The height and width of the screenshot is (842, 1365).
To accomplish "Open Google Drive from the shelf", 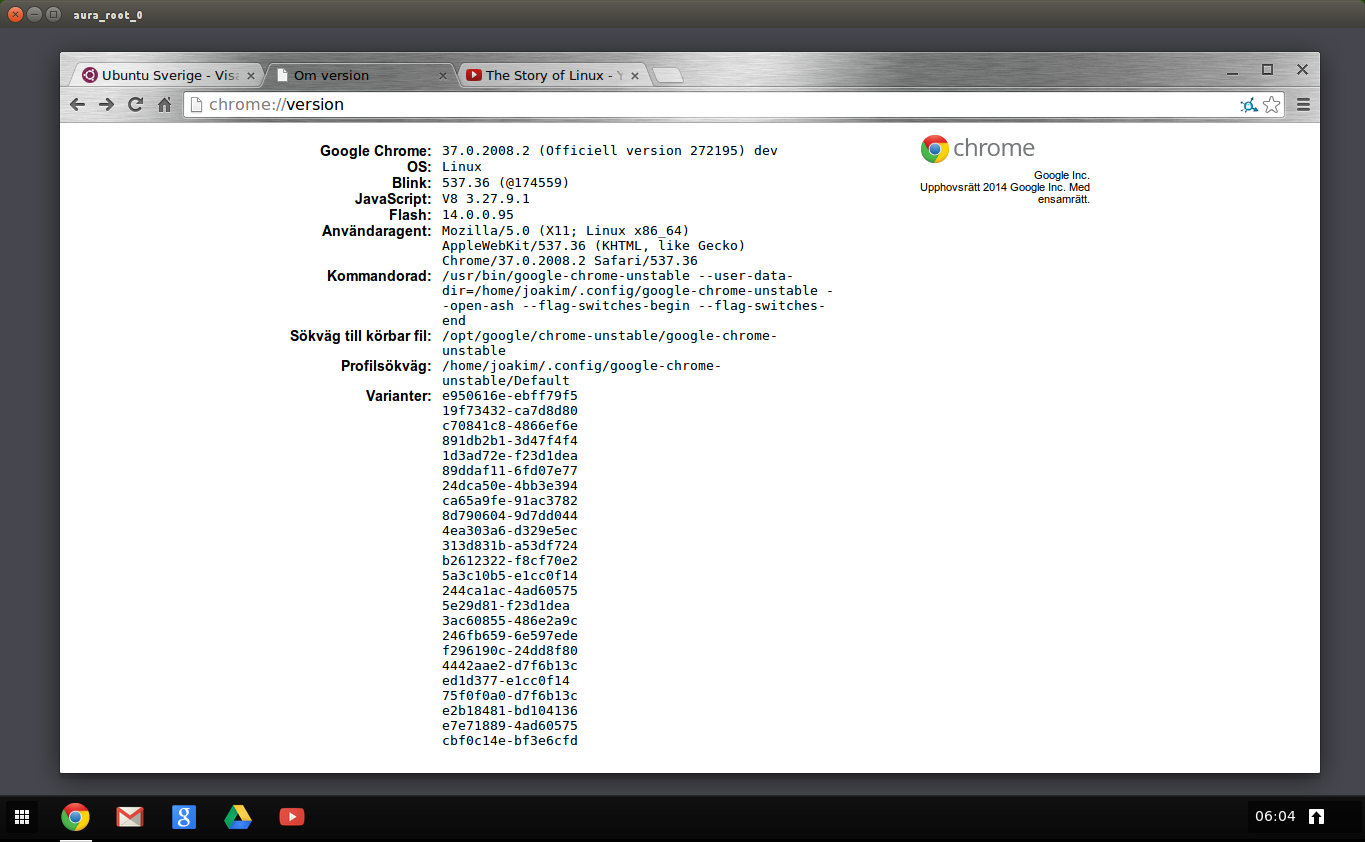I will coord(237,817).
